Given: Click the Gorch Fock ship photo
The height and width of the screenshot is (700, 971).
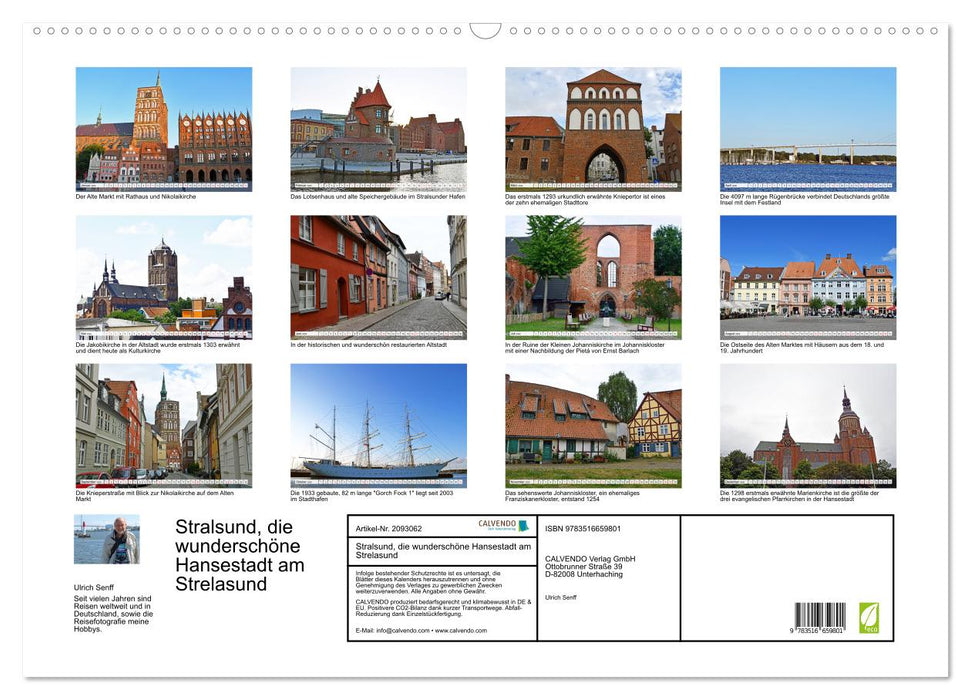Looking at the screenshot, I should (x=380, y=426).
